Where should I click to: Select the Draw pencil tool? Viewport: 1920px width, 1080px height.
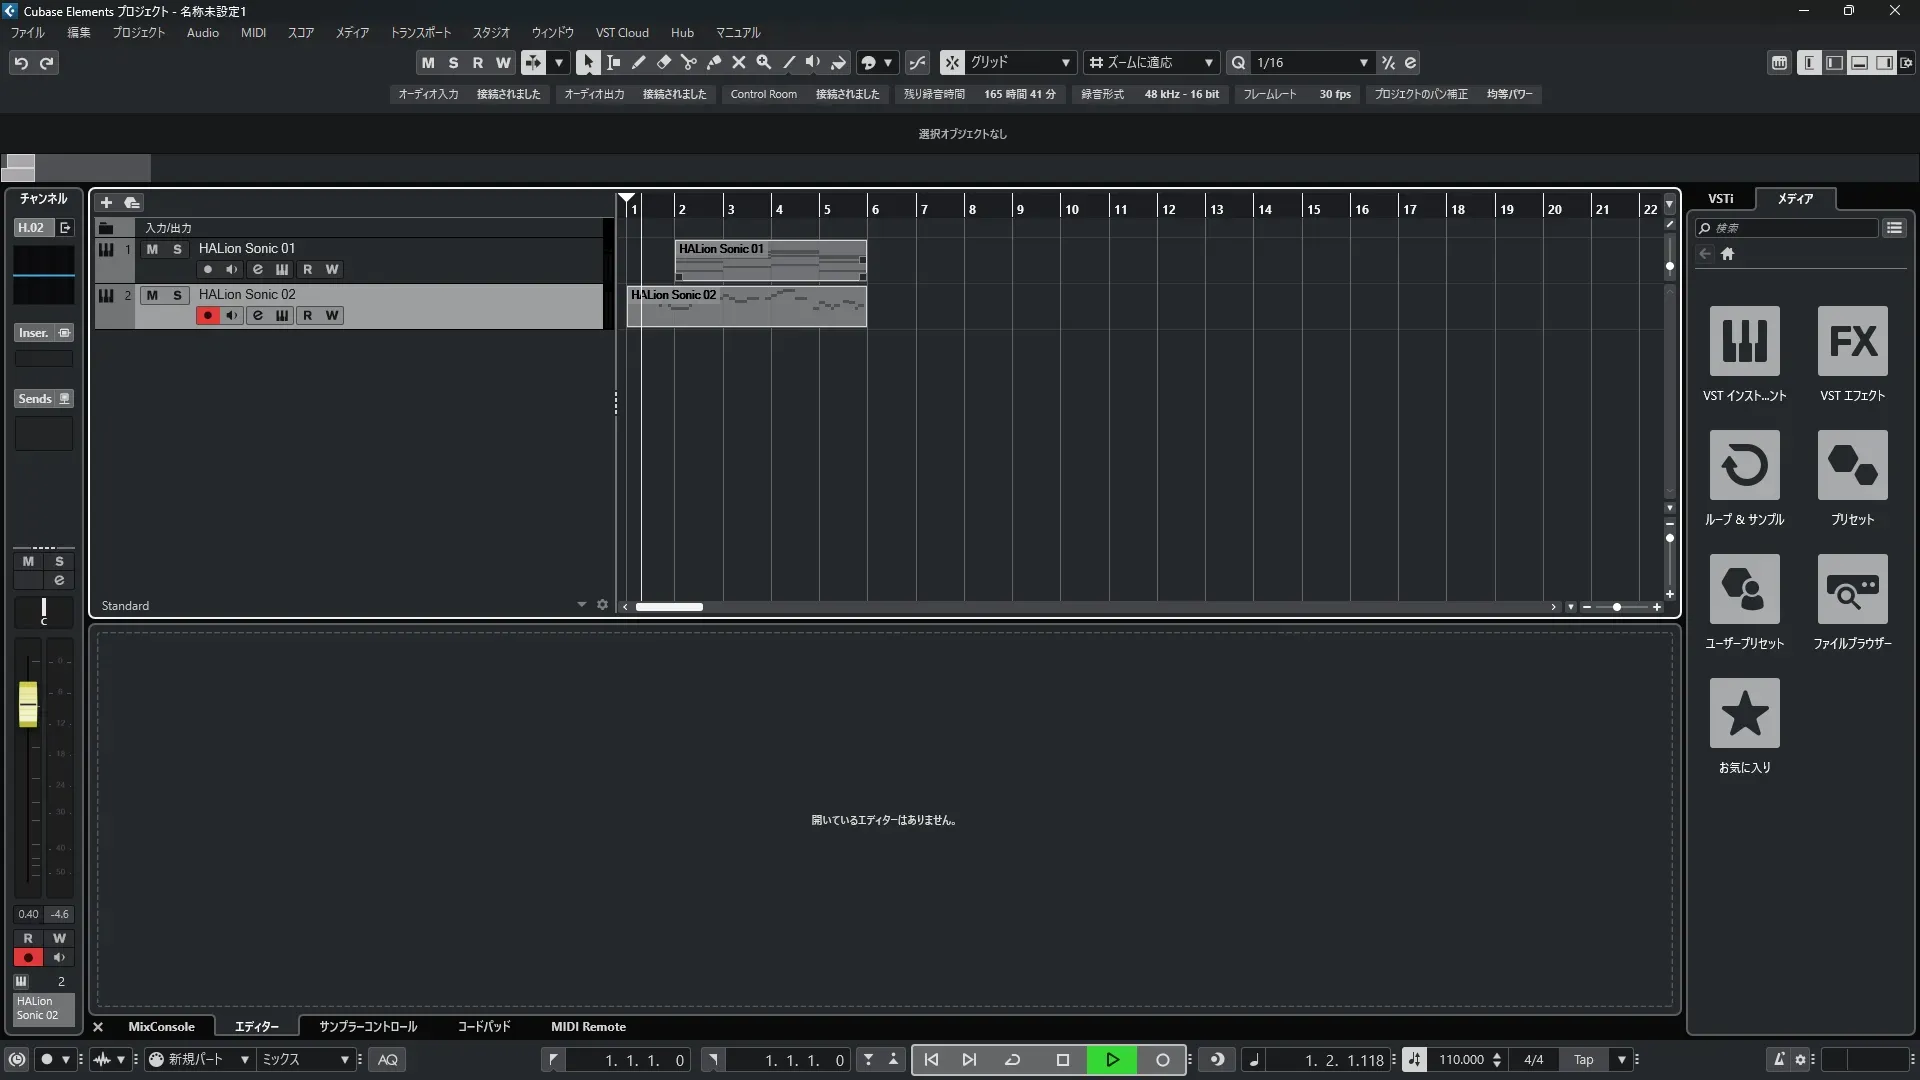(x=639, y=62)
